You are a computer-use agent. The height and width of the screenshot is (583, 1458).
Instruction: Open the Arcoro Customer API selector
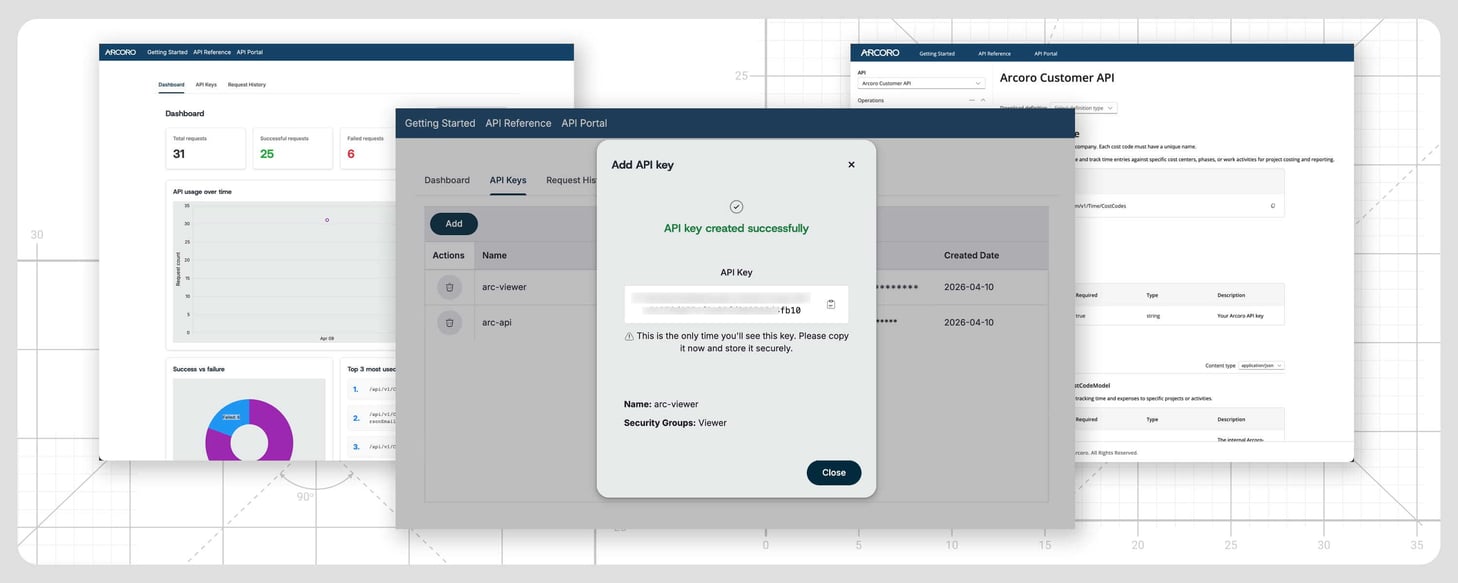pos(920,83)
